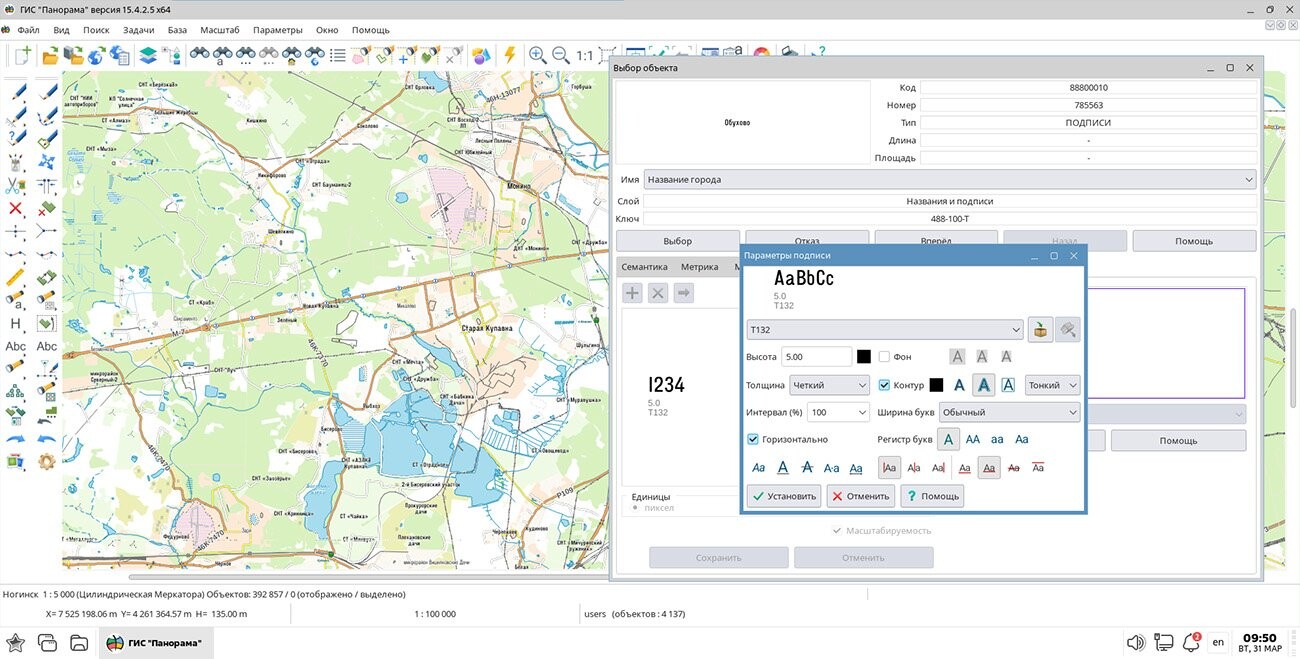Click the yellow ruler measurement tool
Screen dimensions: 1300x659
click(x=15, y=277)
